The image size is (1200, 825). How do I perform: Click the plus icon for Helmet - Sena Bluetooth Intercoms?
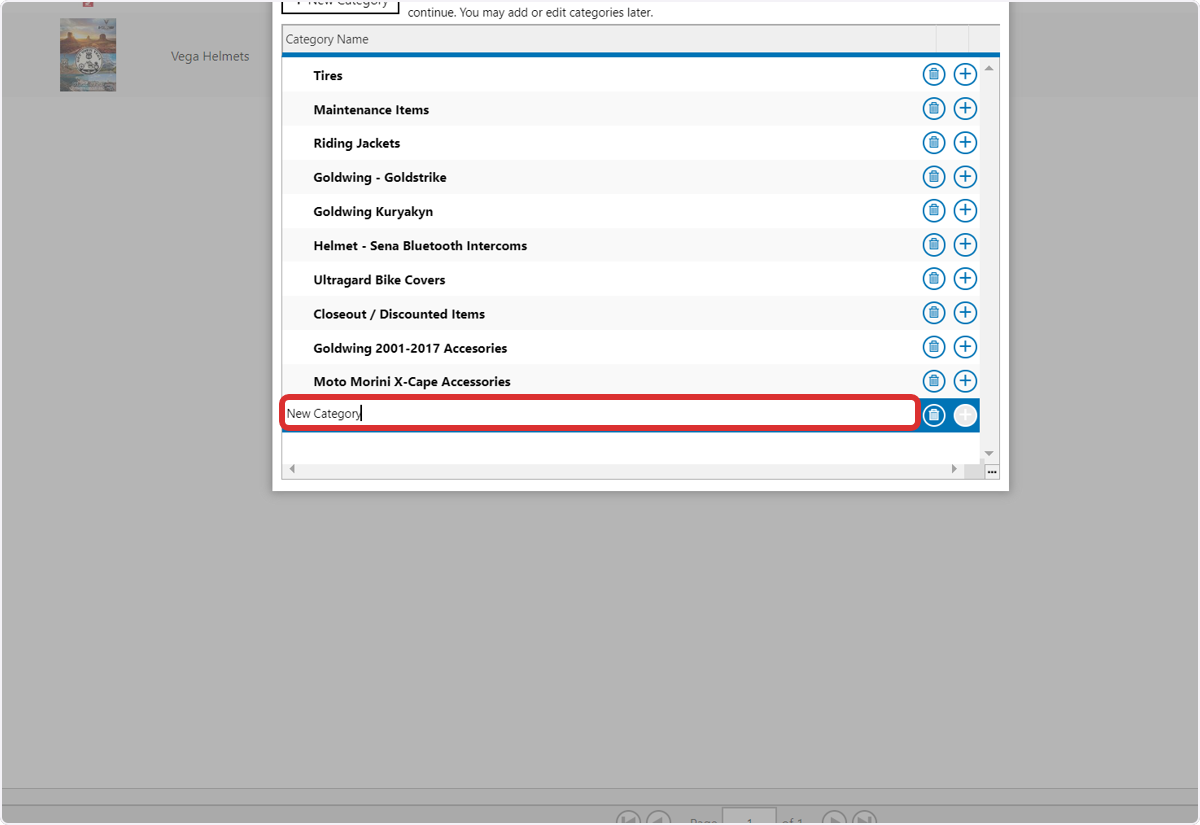(x=965, y=245)
